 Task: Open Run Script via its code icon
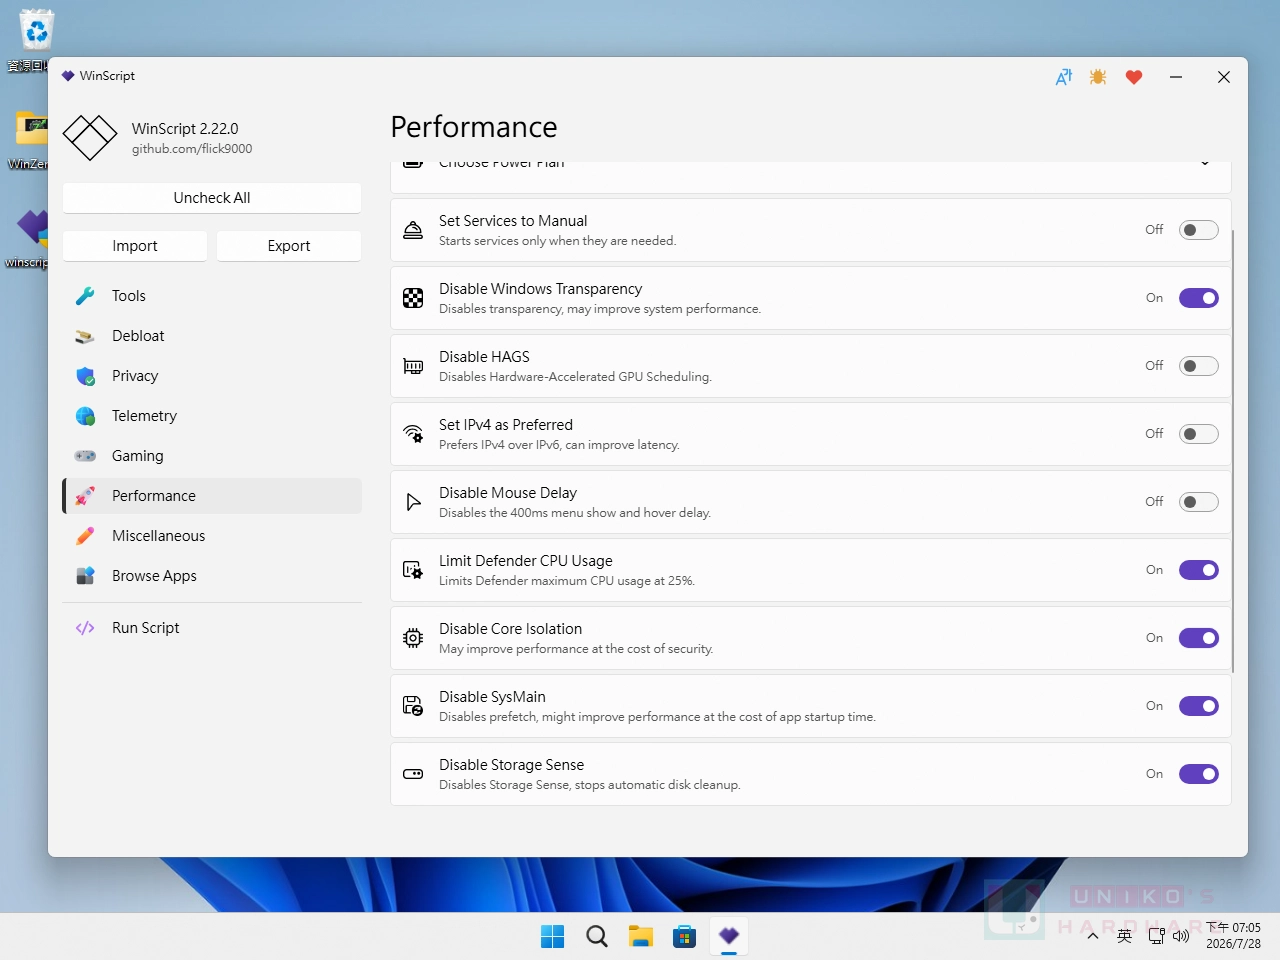click(85, 628)
